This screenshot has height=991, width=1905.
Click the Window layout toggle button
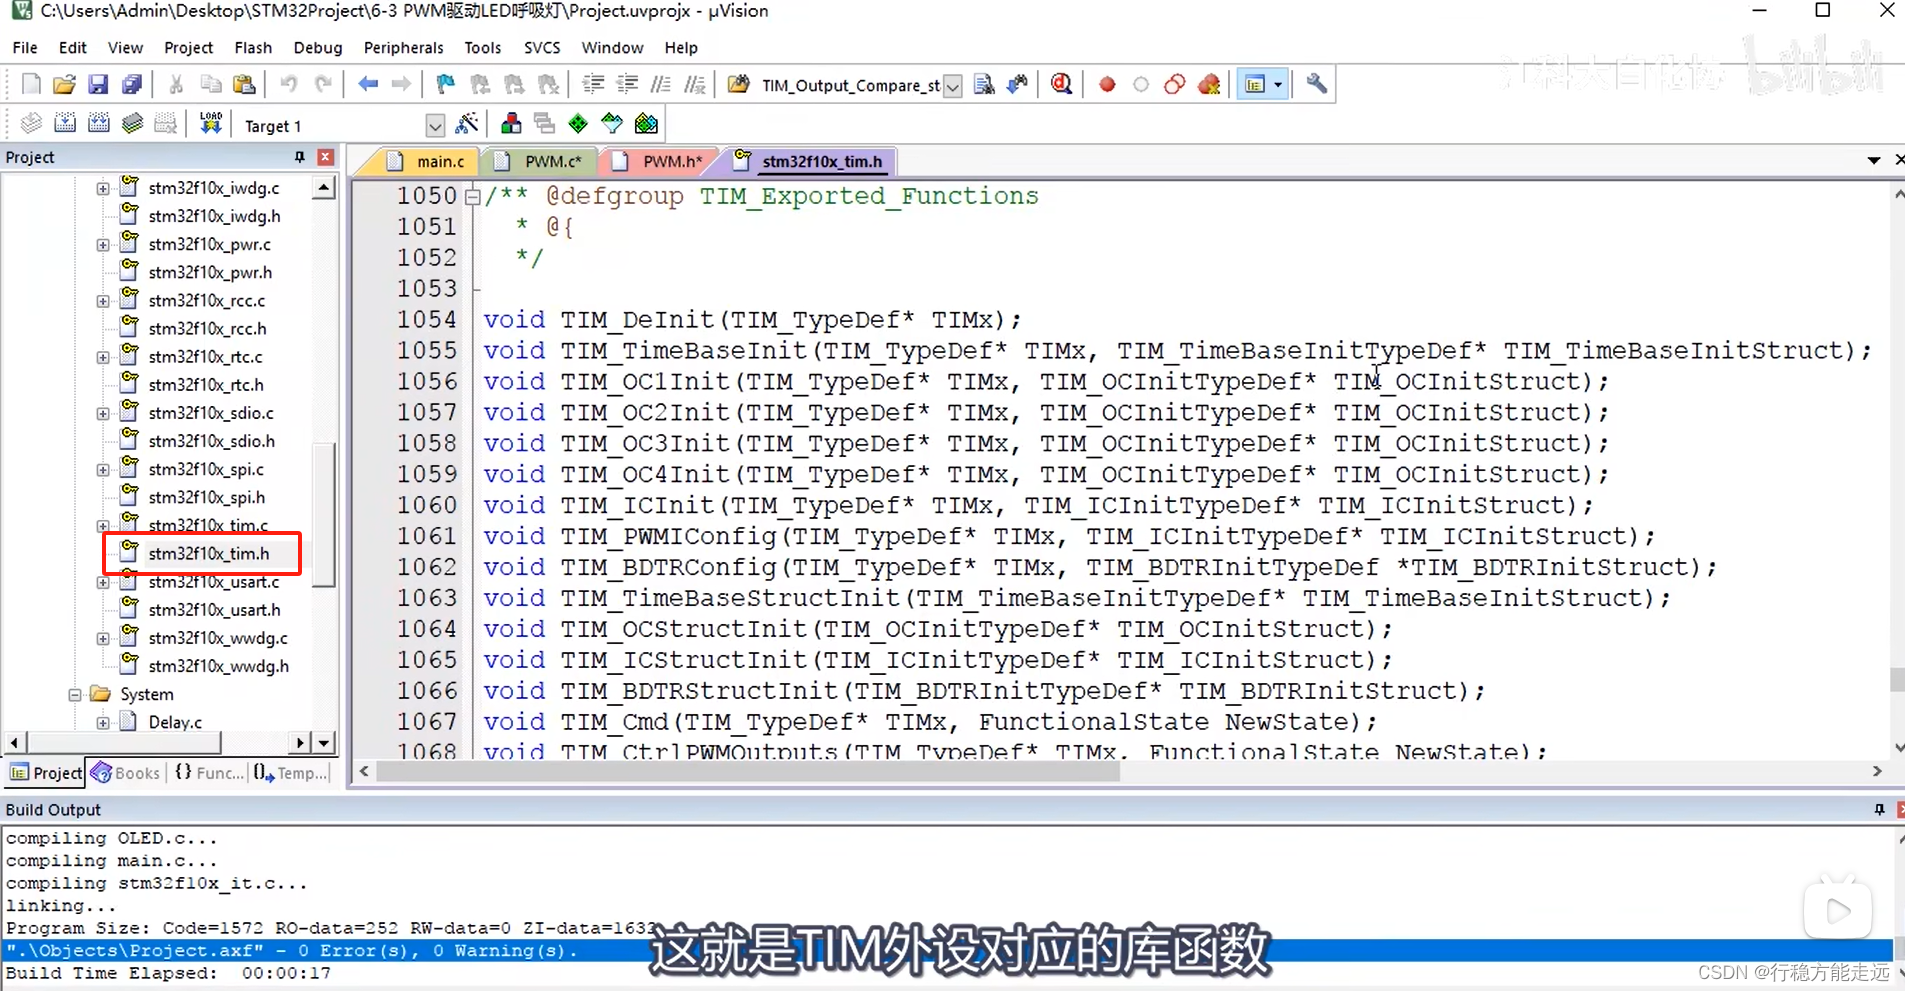click(1255, 84)
